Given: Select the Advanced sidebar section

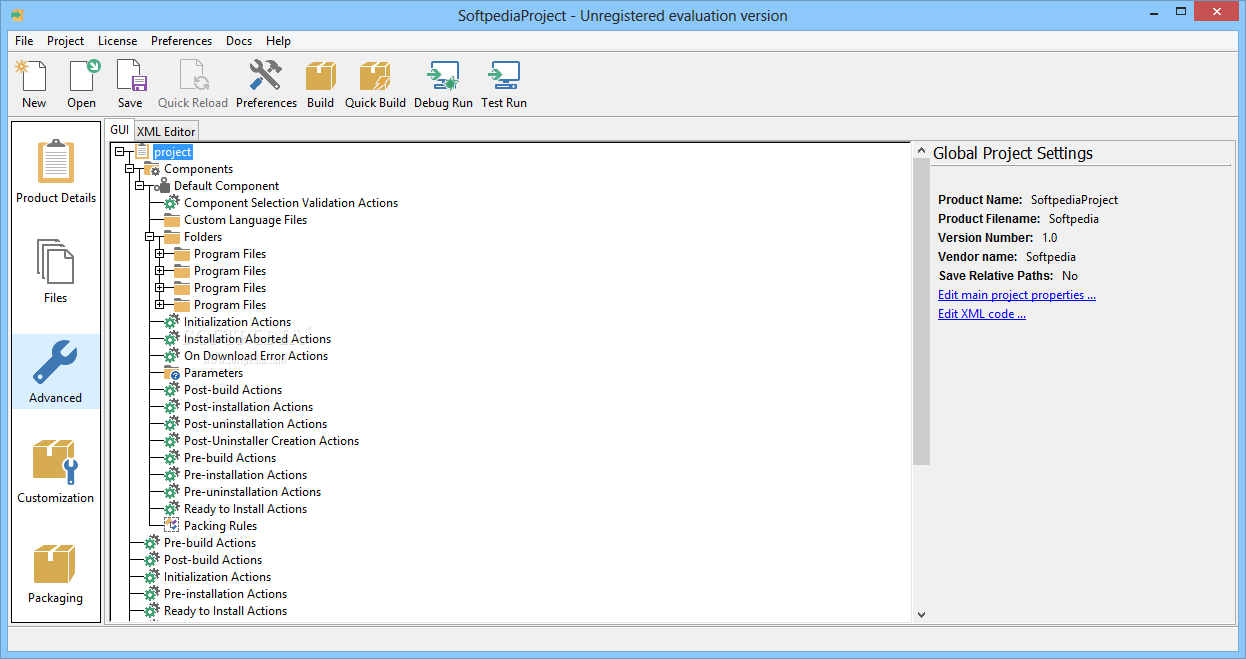Looking at the screenshot, I should (x=56, y=371).
